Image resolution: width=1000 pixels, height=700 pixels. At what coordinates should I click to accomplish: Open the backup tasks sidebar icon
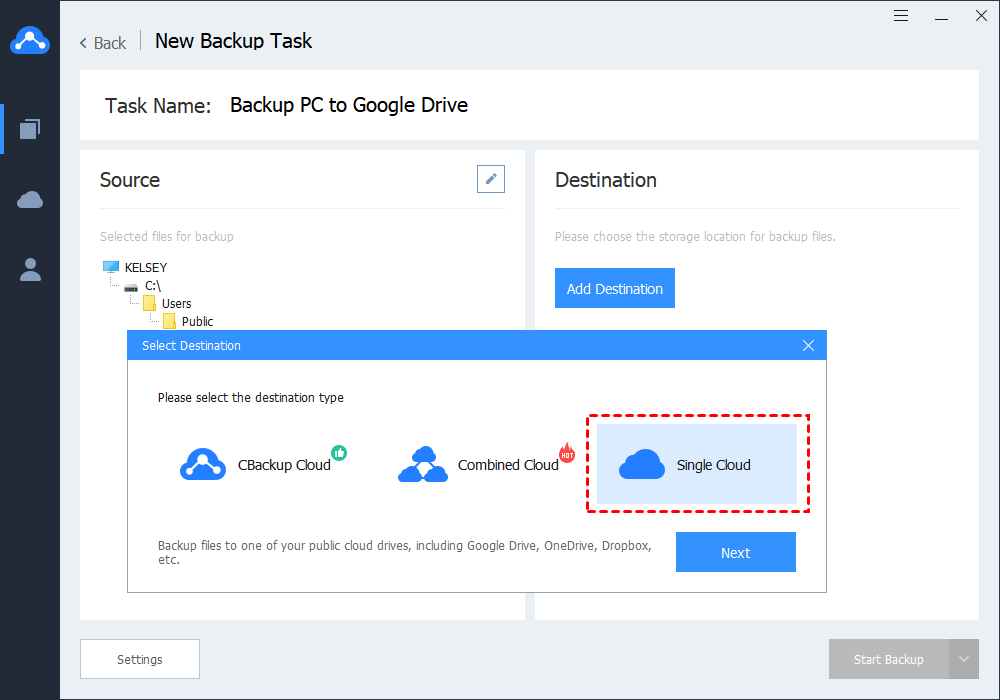tap(30, 129)
